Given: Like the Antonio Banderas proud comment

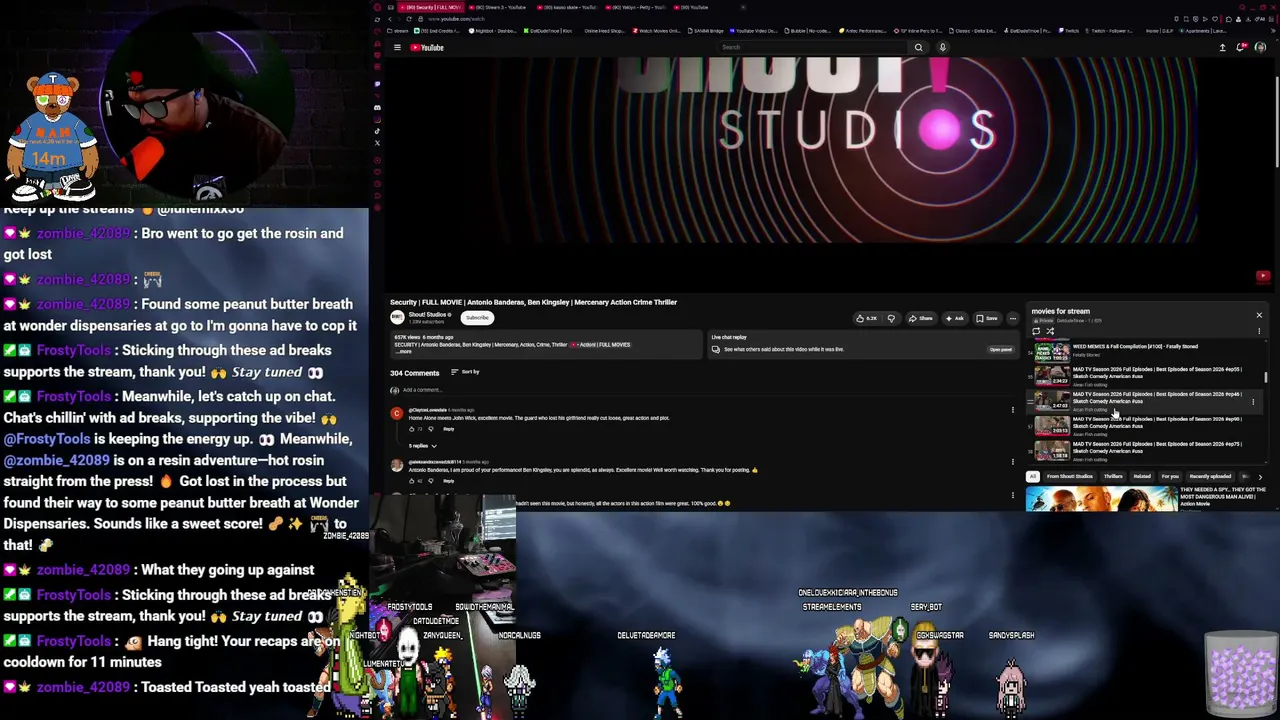Looking at the screenshot, I should [412, 481].
